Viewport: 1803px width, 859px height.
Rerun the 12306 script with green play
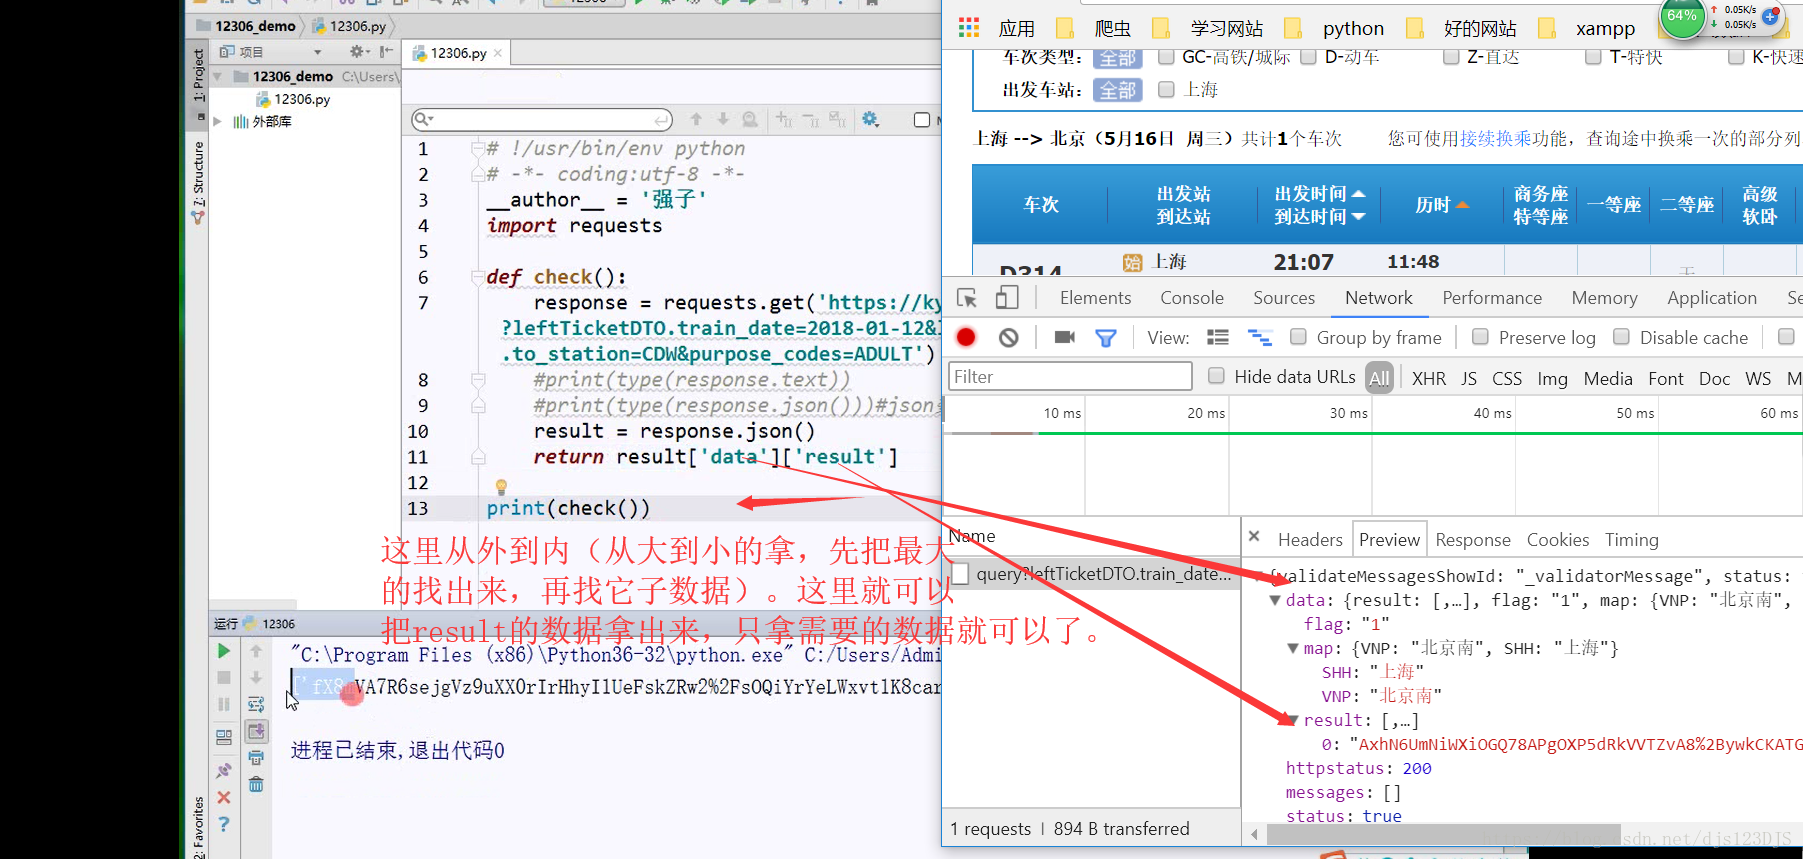click(224, 651)
